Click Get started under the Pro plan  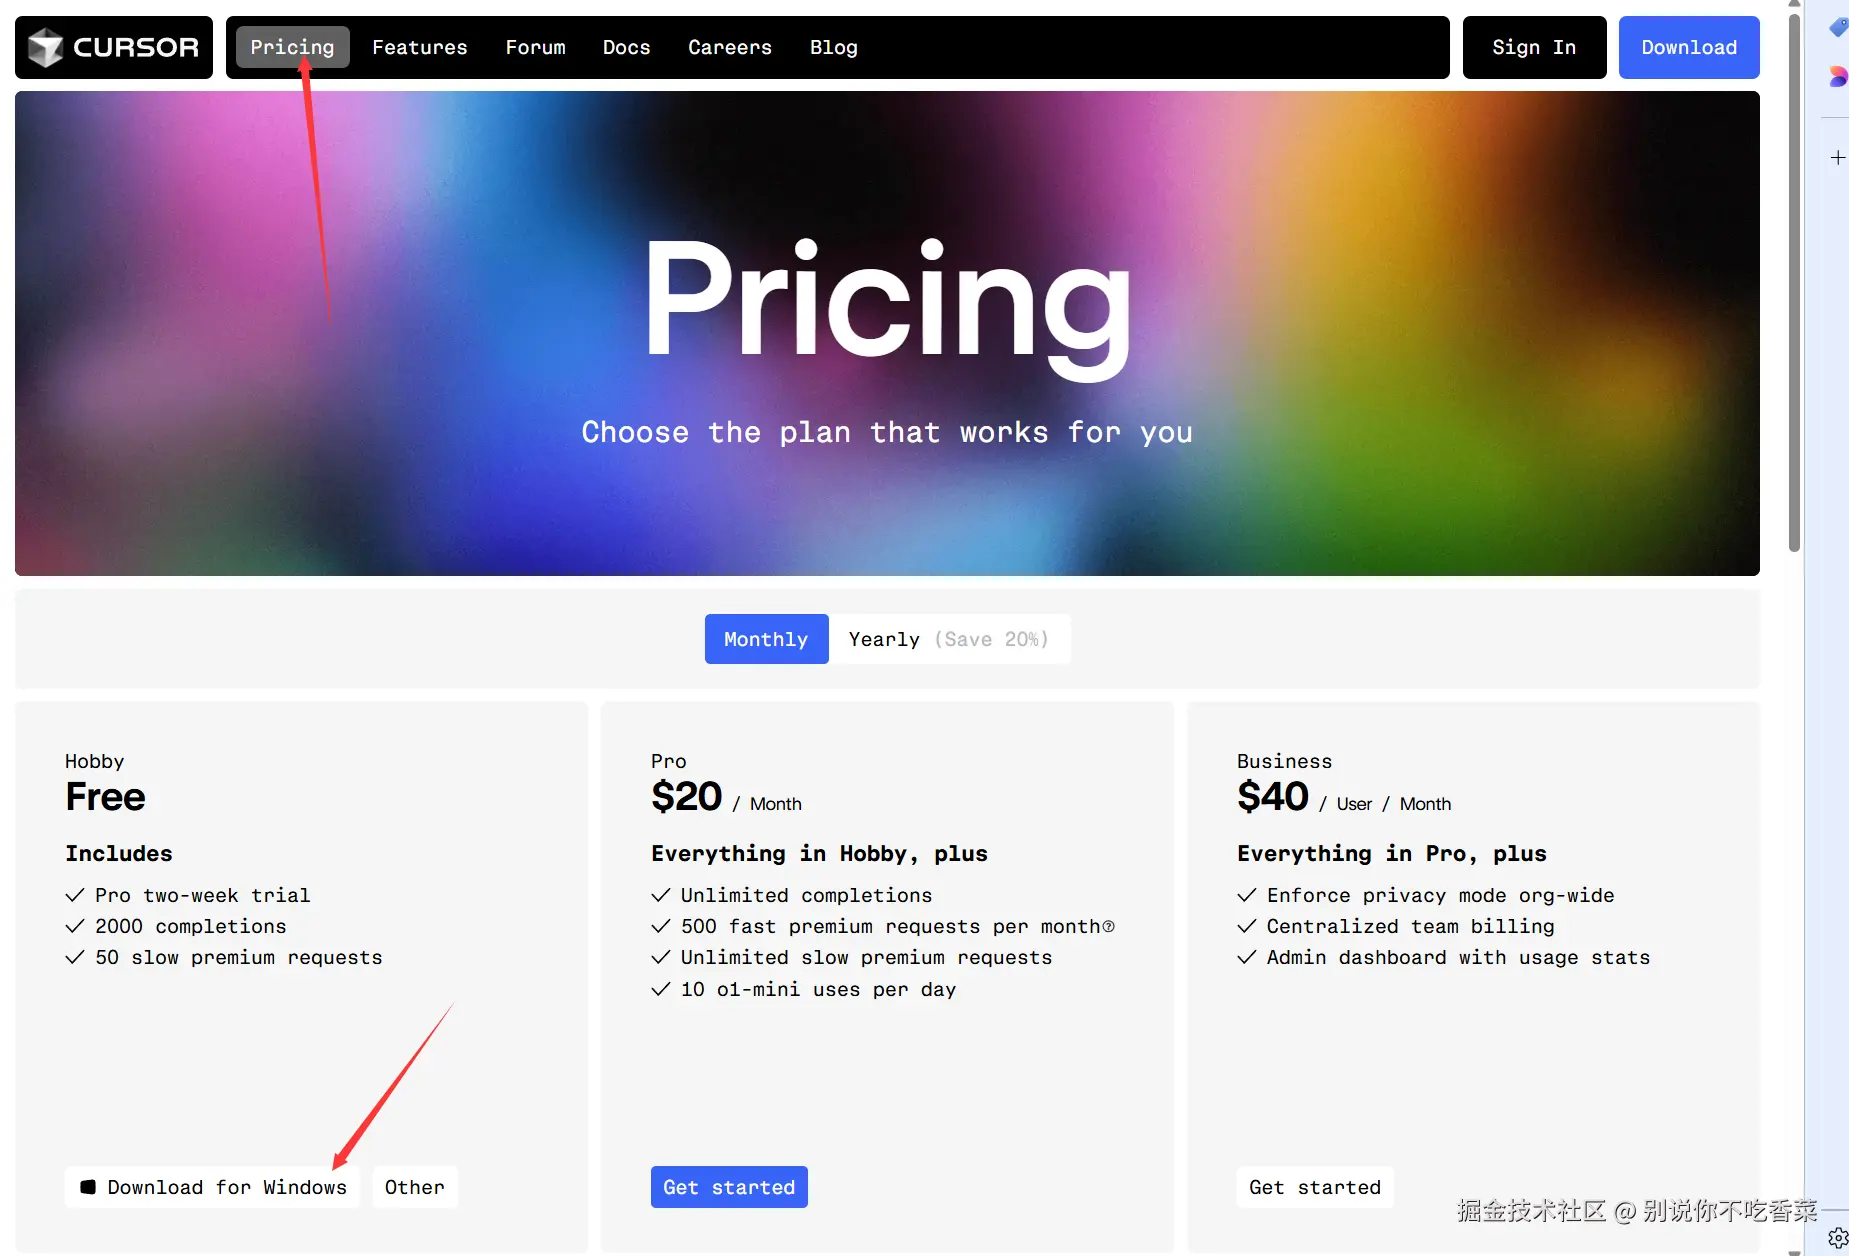[729, 1187]
